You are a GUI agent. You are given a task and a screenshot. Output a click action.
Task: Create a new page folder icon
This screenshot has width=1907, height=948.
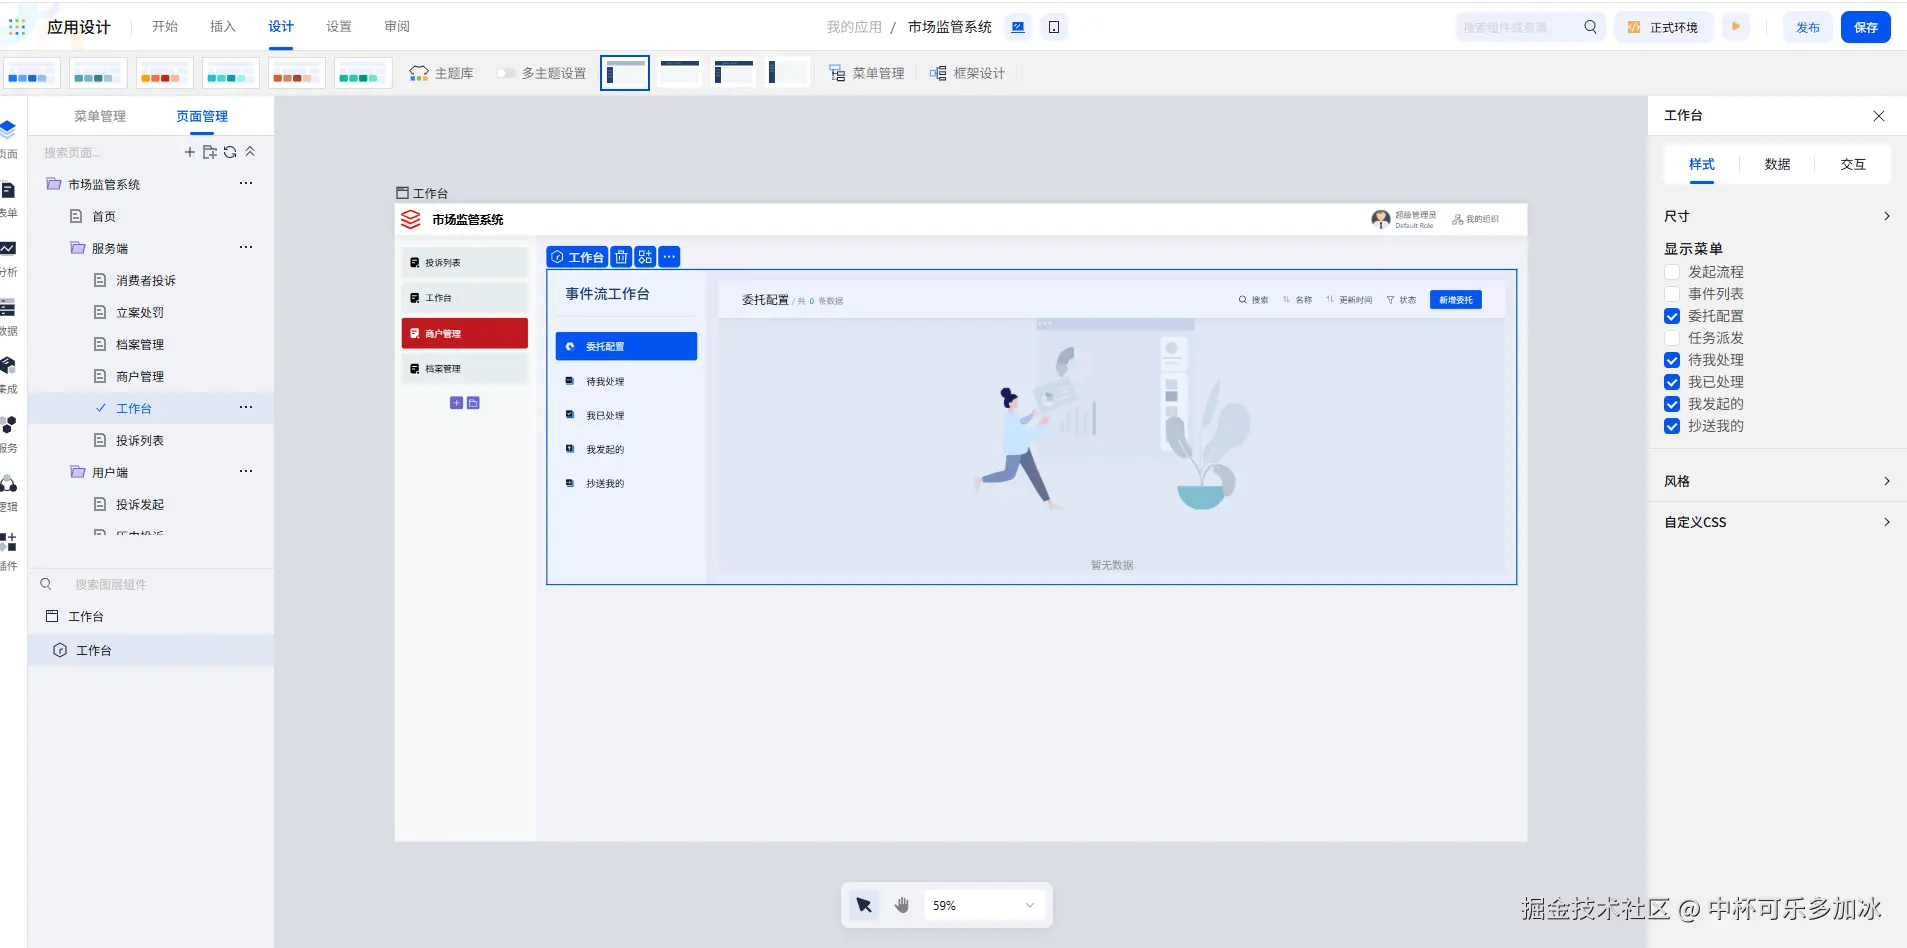[210, 152]
